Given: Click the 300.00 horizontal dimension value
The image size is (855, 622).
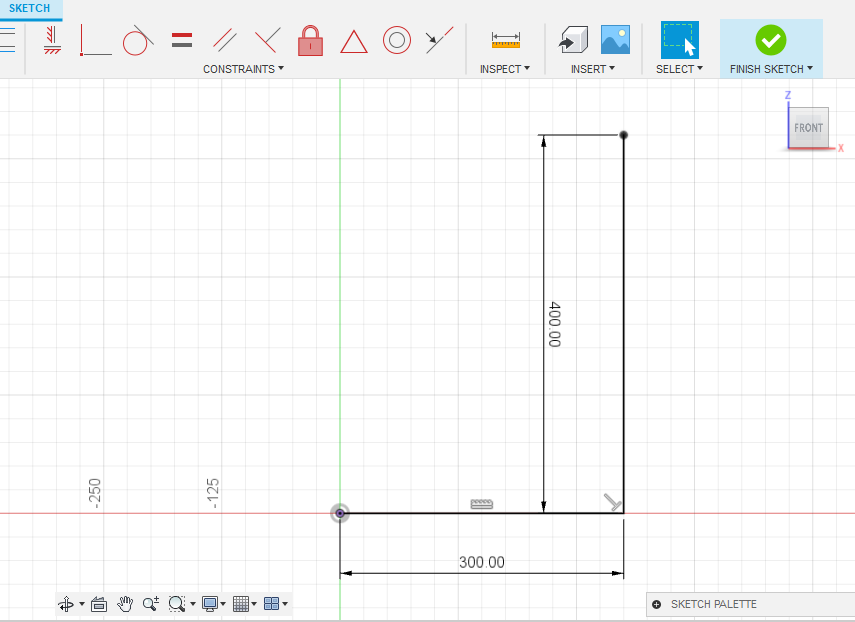Looking at the screenshot, I should click(x=482, y=562).
